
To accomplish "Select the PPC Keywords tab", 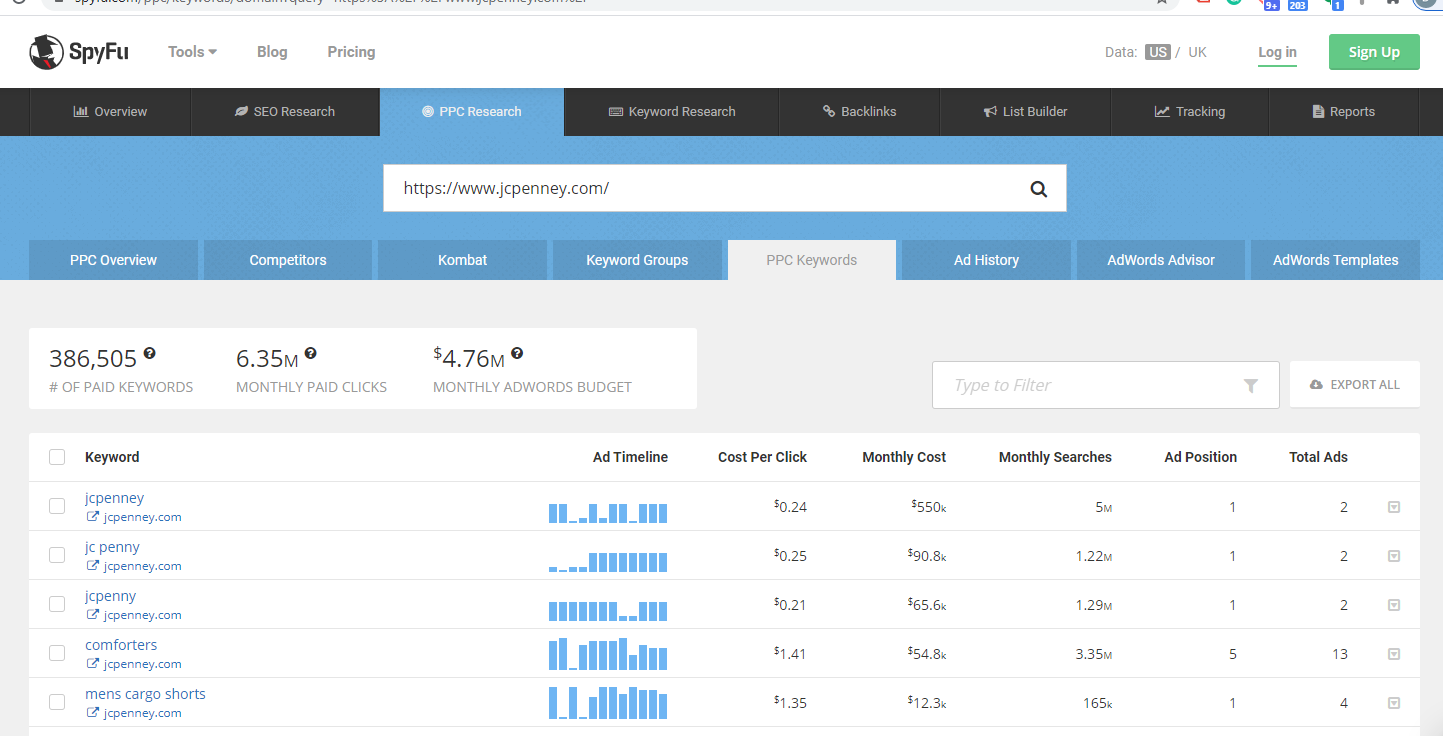I will (x=812, y=260).
